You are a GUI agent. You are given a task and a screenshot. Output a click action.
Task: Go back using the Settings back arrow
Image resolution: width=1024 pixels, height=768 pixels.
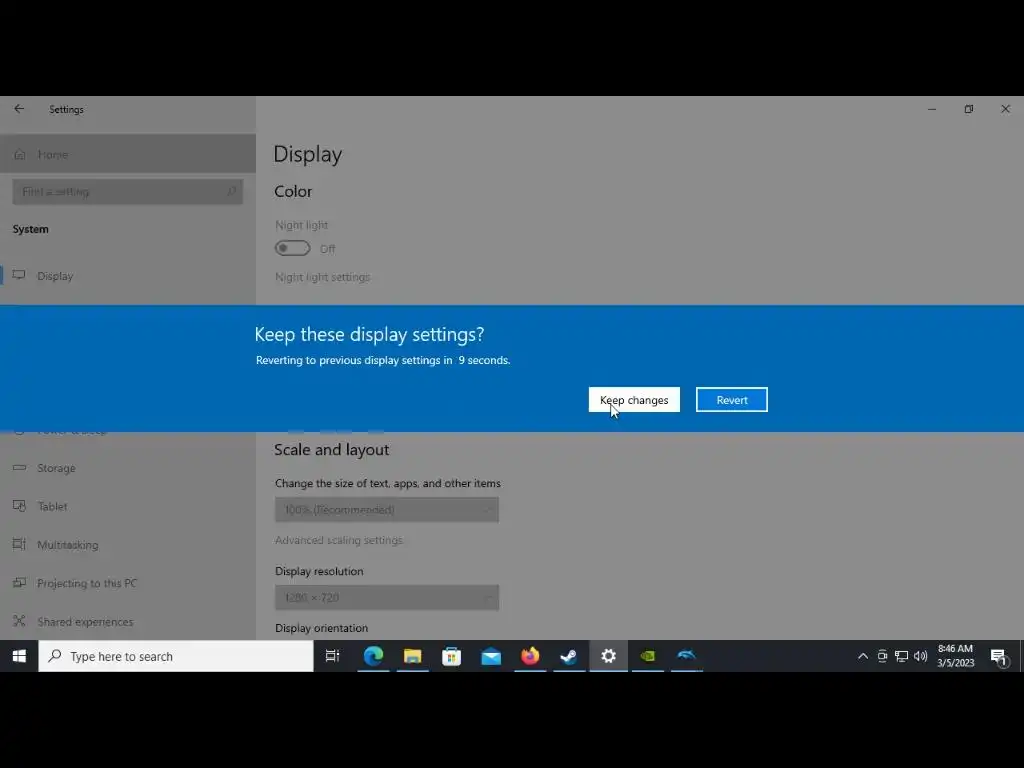pyautogui.click(x=19, y=109)
